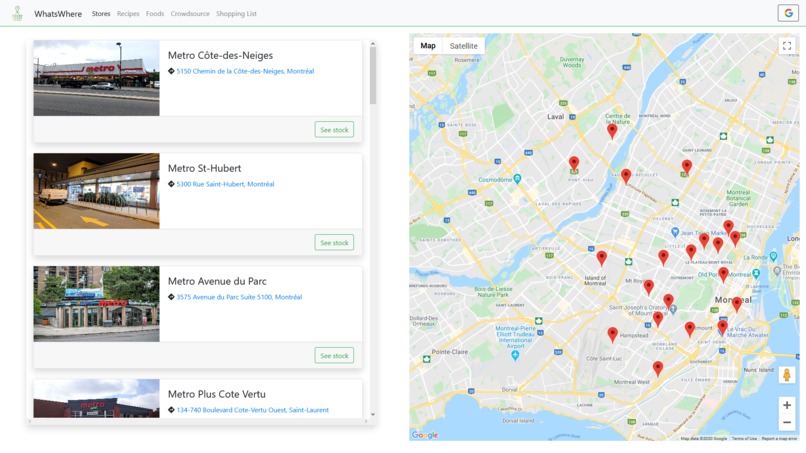Select the red marker at Hampstead
This screenshot has width=806, height=453.
612,335
